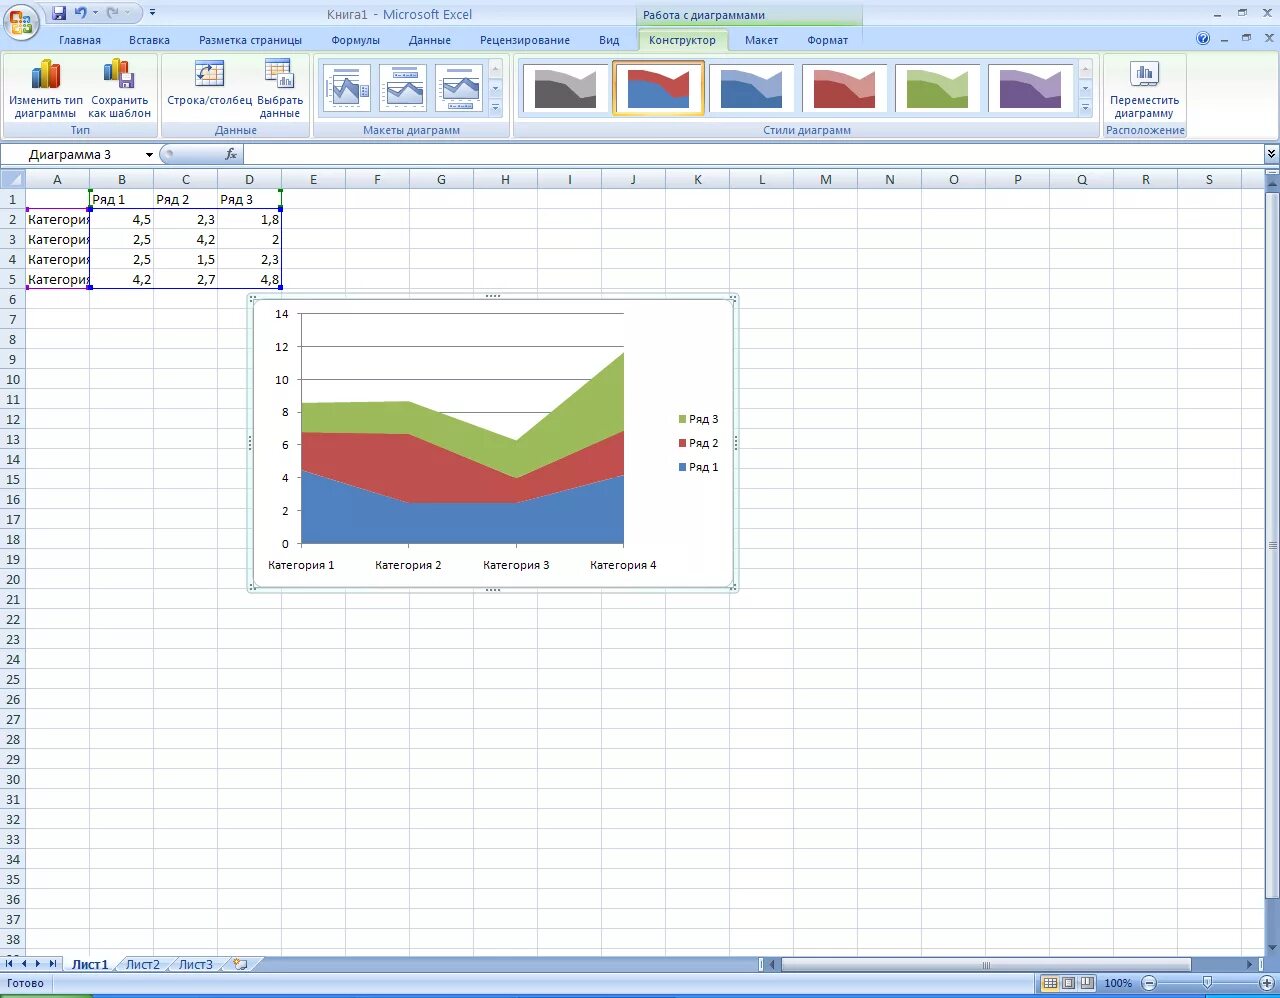Viewport: 1280px width, 998px height.
Task: Open Excel help question mark
Action: (1203, 39)
